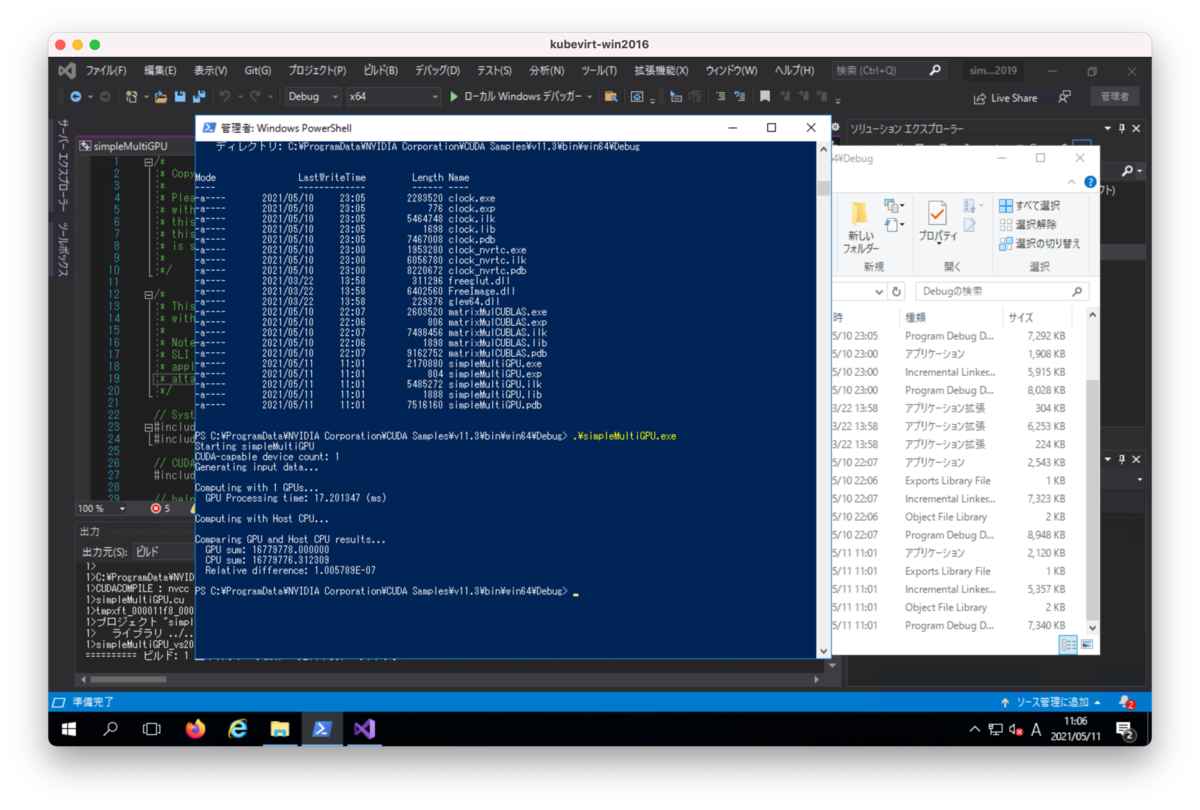Click the search magnifier in Visual Studio
1200x810 pixels.
[935, 71]
